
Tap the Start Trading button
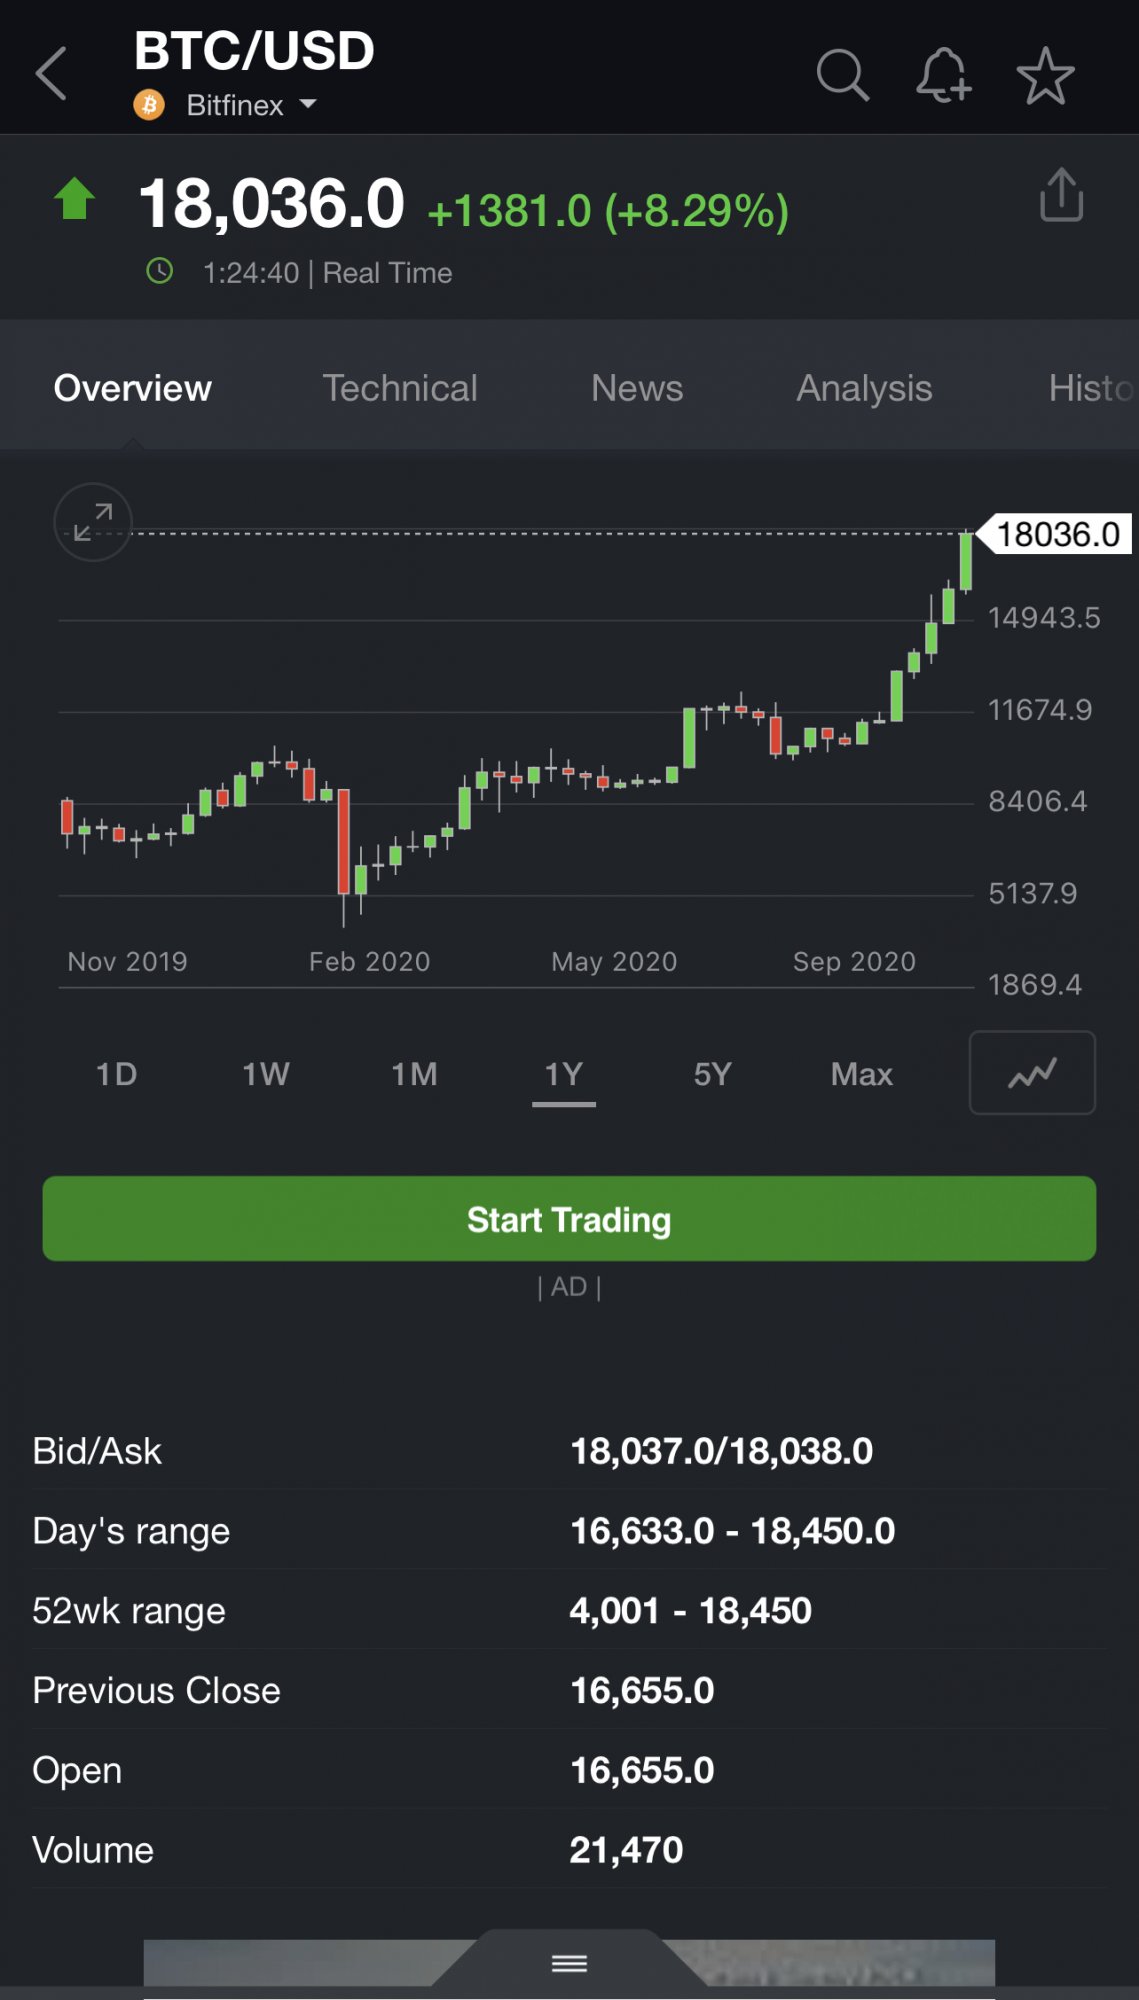coord(569,1219)
